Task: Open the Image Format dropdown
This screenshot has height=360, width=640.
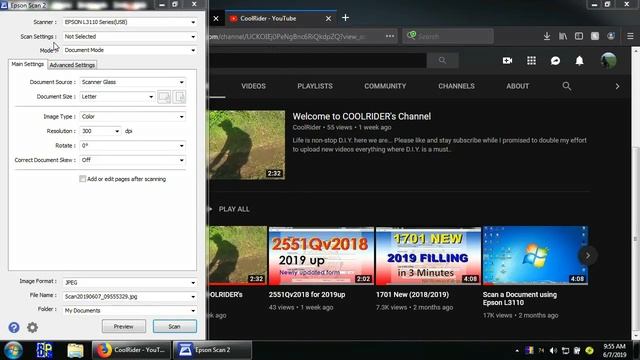Action: [130, 282]
